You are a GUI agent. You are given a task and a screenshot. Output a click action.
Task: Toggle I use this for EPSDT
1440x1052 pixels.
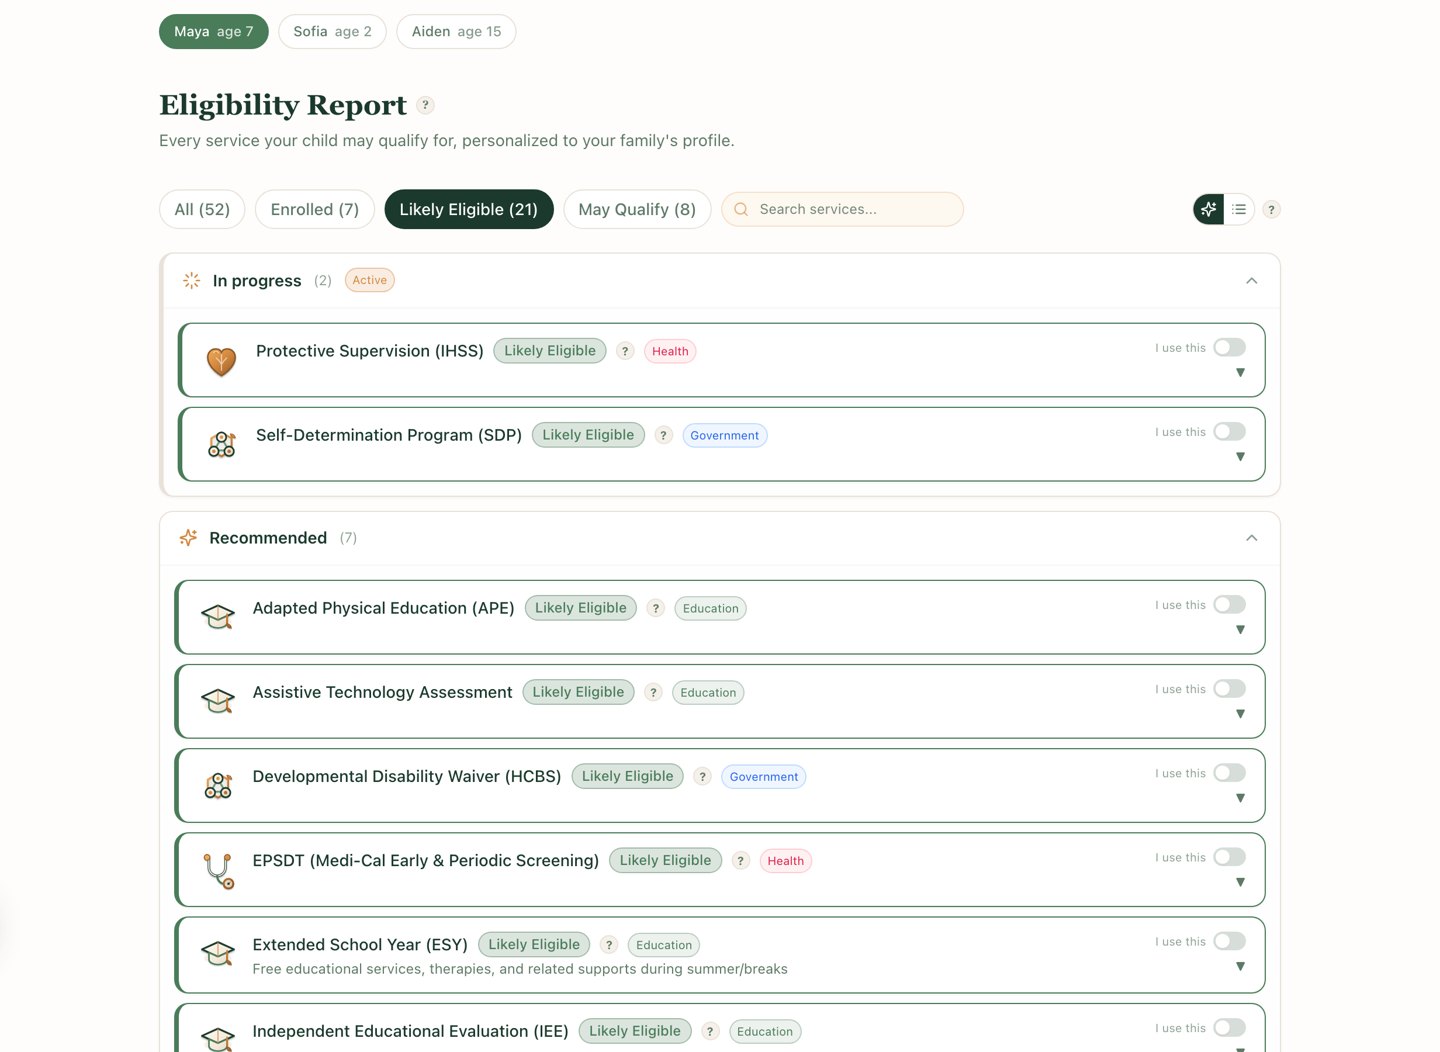click(1230, 858)
